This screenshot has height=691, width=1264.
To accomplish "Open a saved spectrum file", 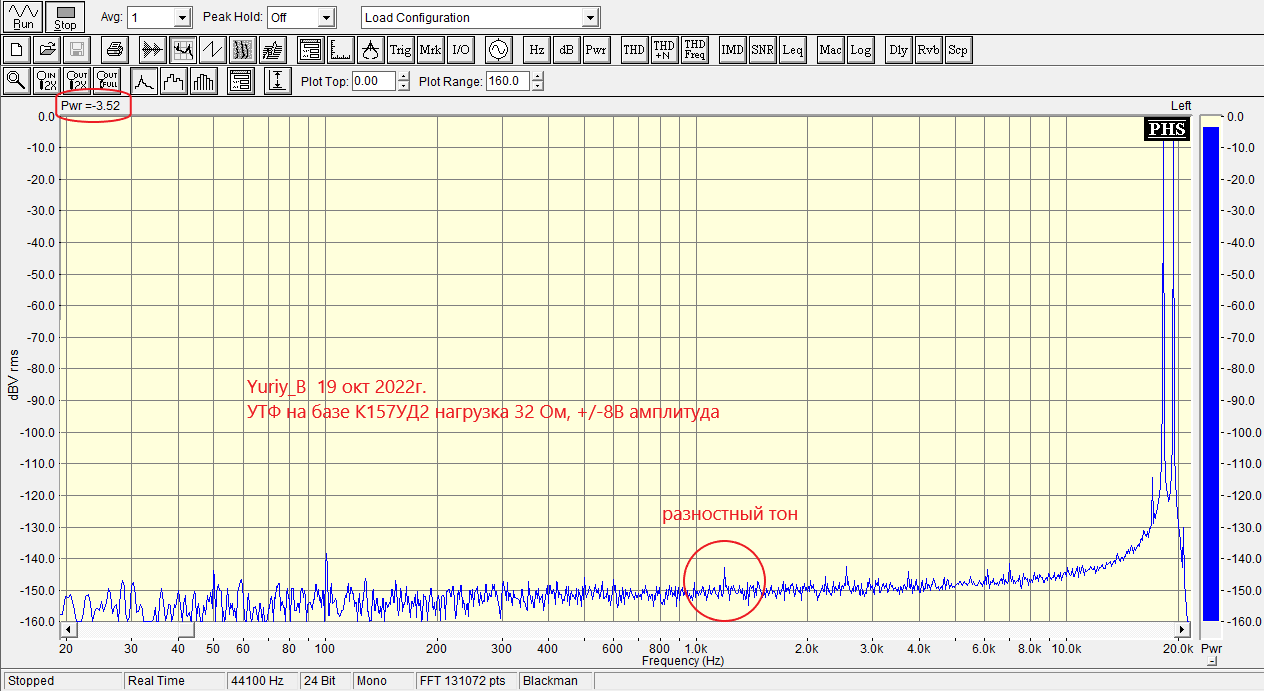I will [x=46, y=49].
